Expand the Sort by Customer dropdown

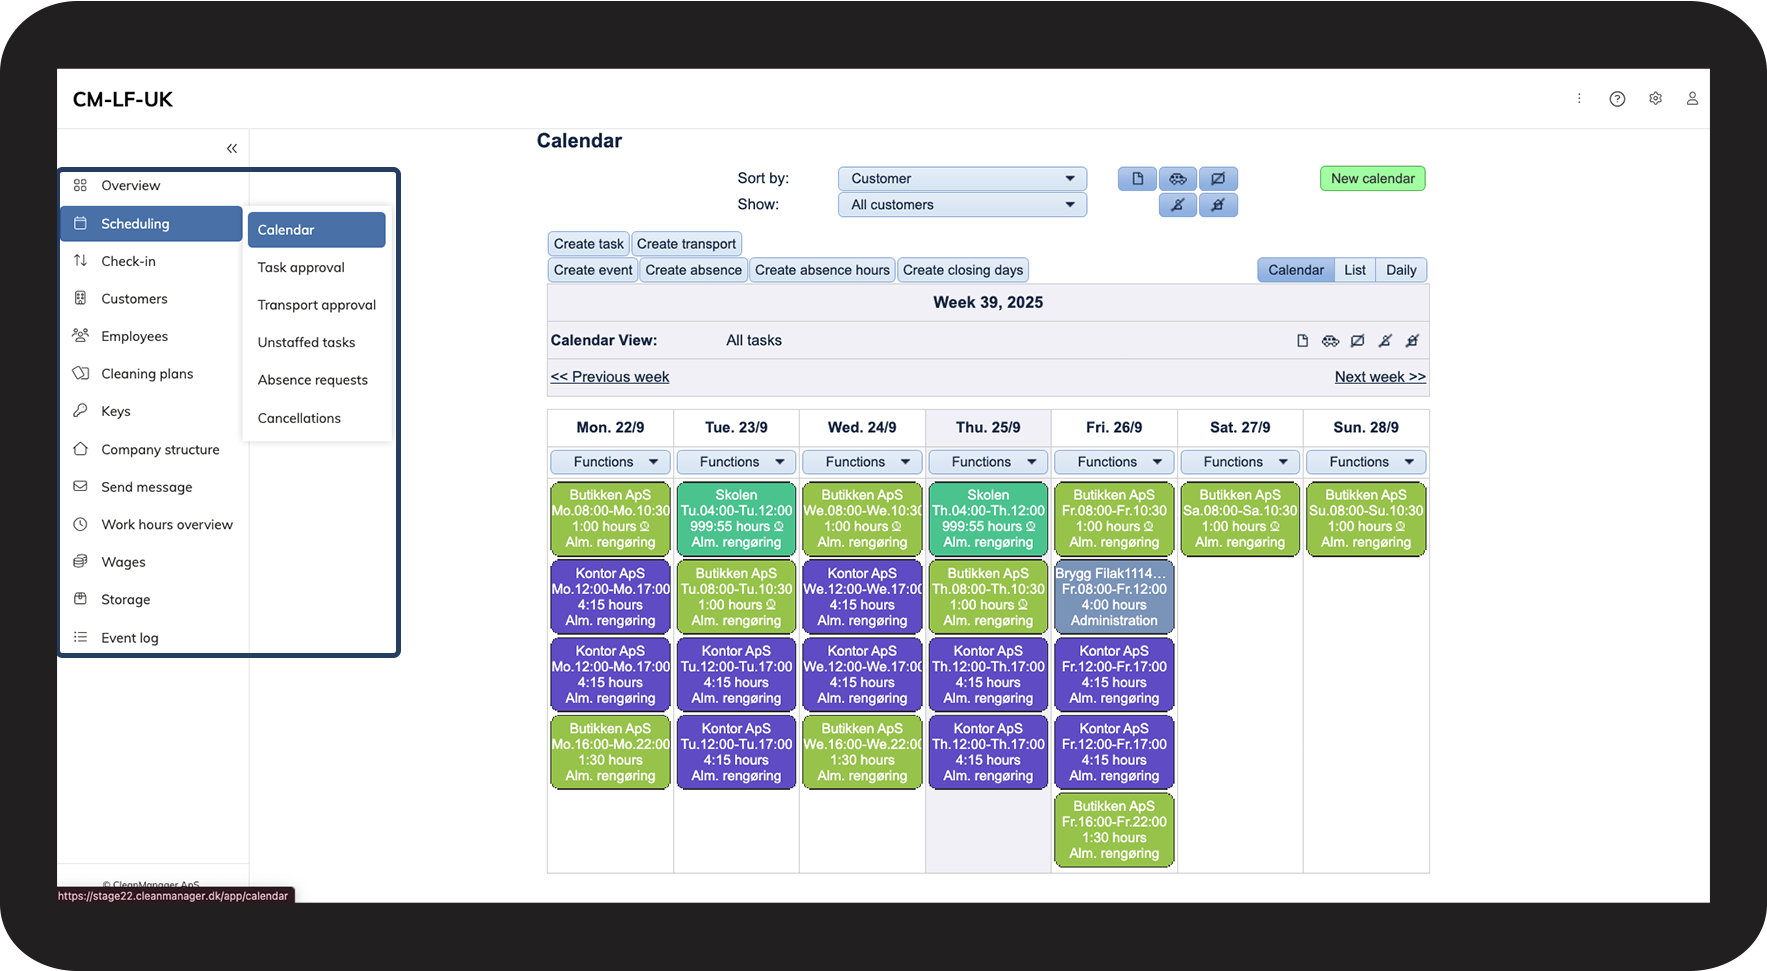(962, 179)
